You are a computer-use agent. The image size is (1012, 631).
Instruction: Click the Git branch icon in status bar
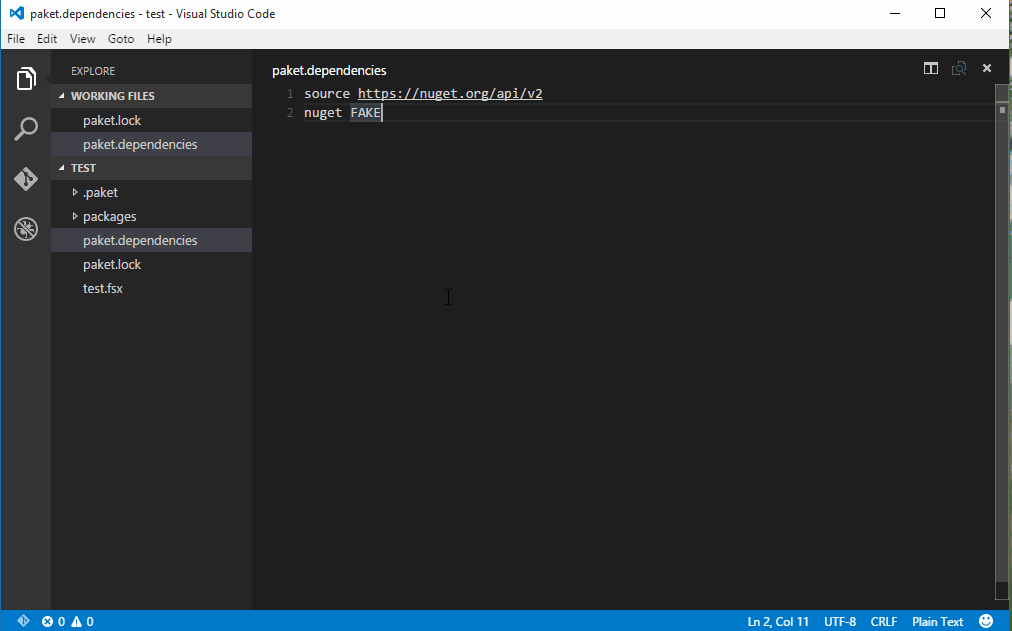(x=23, y=621)
